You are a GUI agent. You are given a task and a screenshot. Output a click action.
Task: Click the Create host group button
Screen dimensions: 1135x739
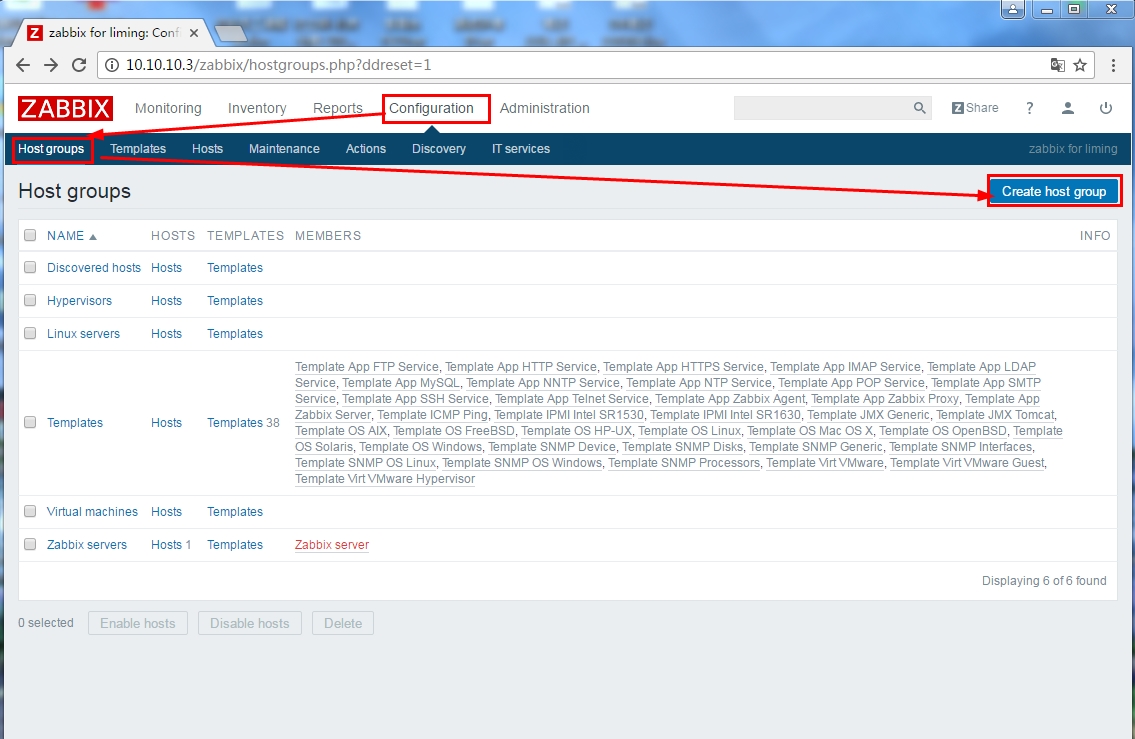coord(1054,192)
